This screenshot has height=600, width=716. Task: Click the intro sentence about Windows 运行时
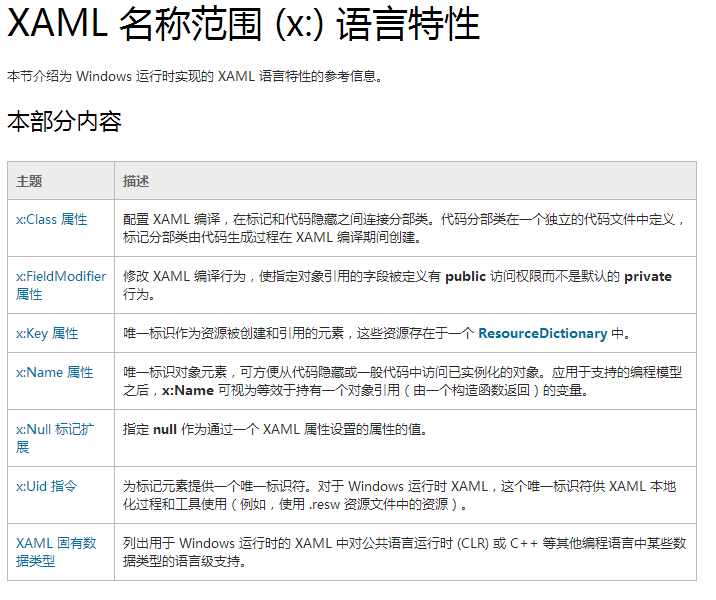click(195, 76)
